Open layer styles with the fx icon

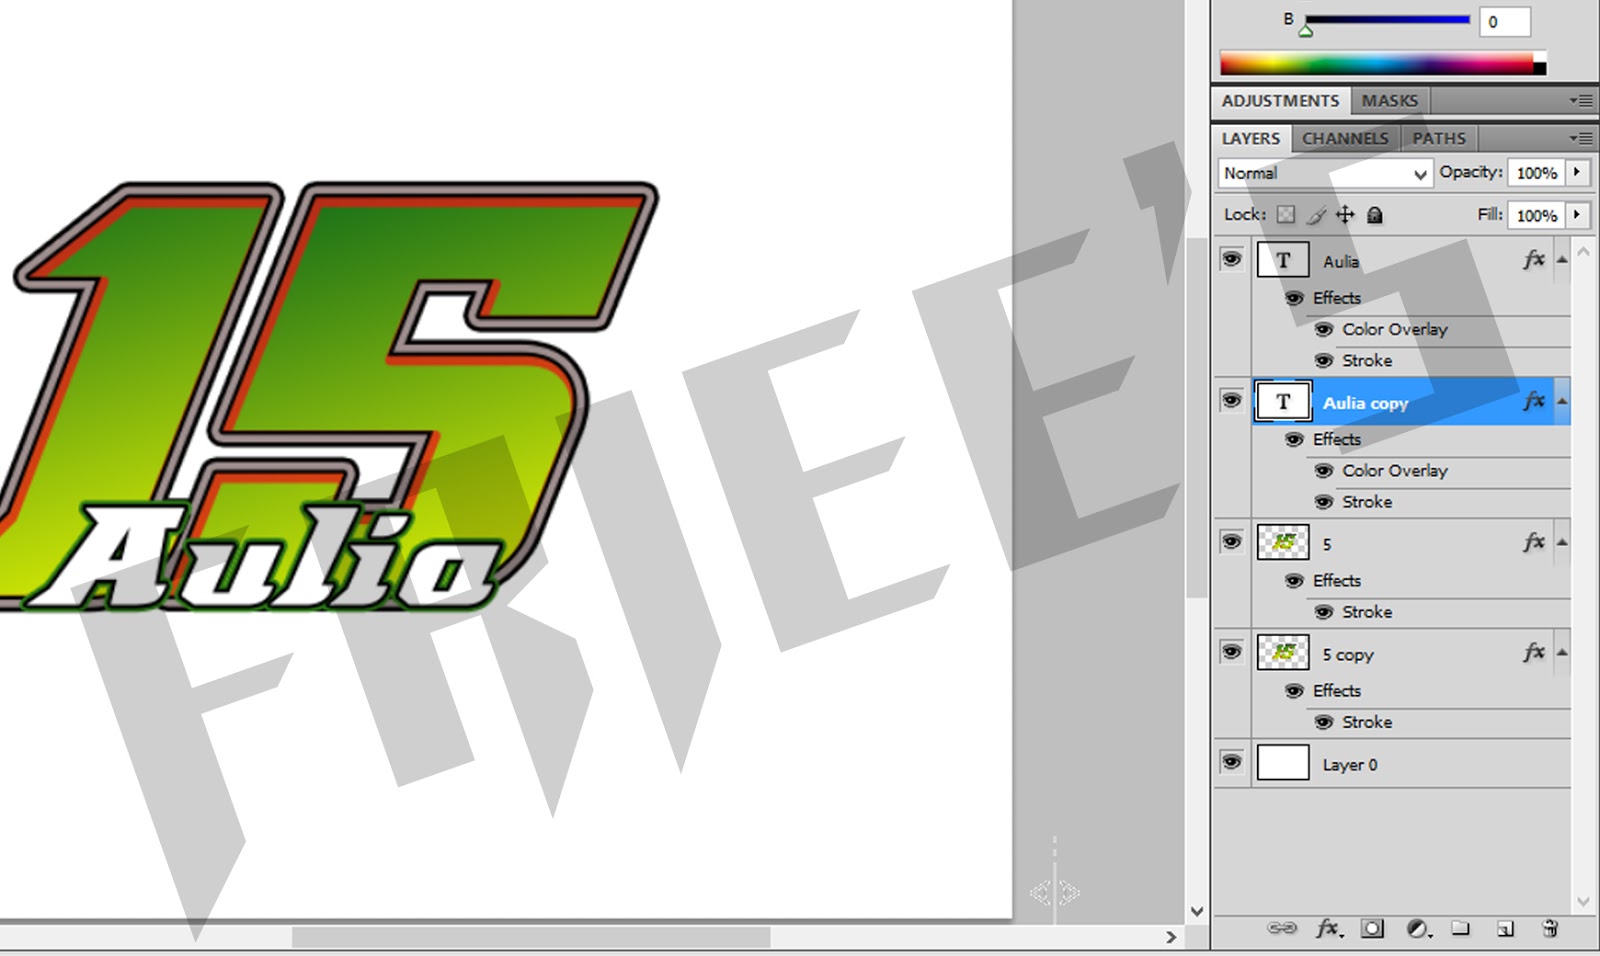coord(1330,929)
